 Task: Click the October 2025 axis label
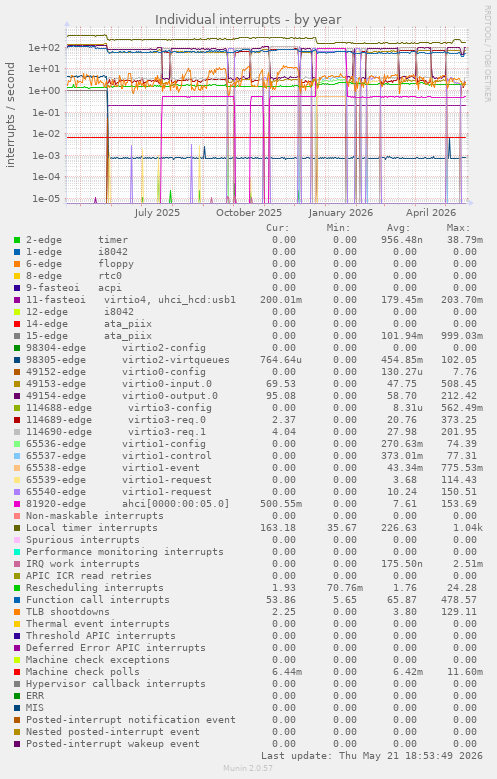[249, 213]
